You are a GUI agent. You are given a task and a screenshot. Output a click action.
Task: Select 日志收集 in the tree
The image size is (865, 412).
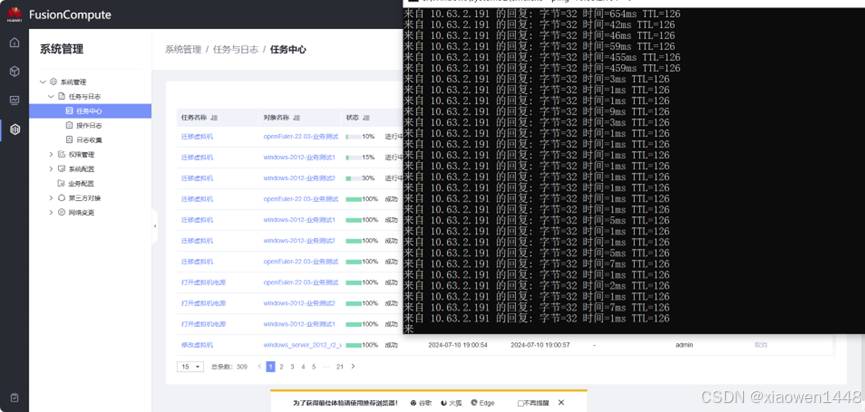[89, 140]
